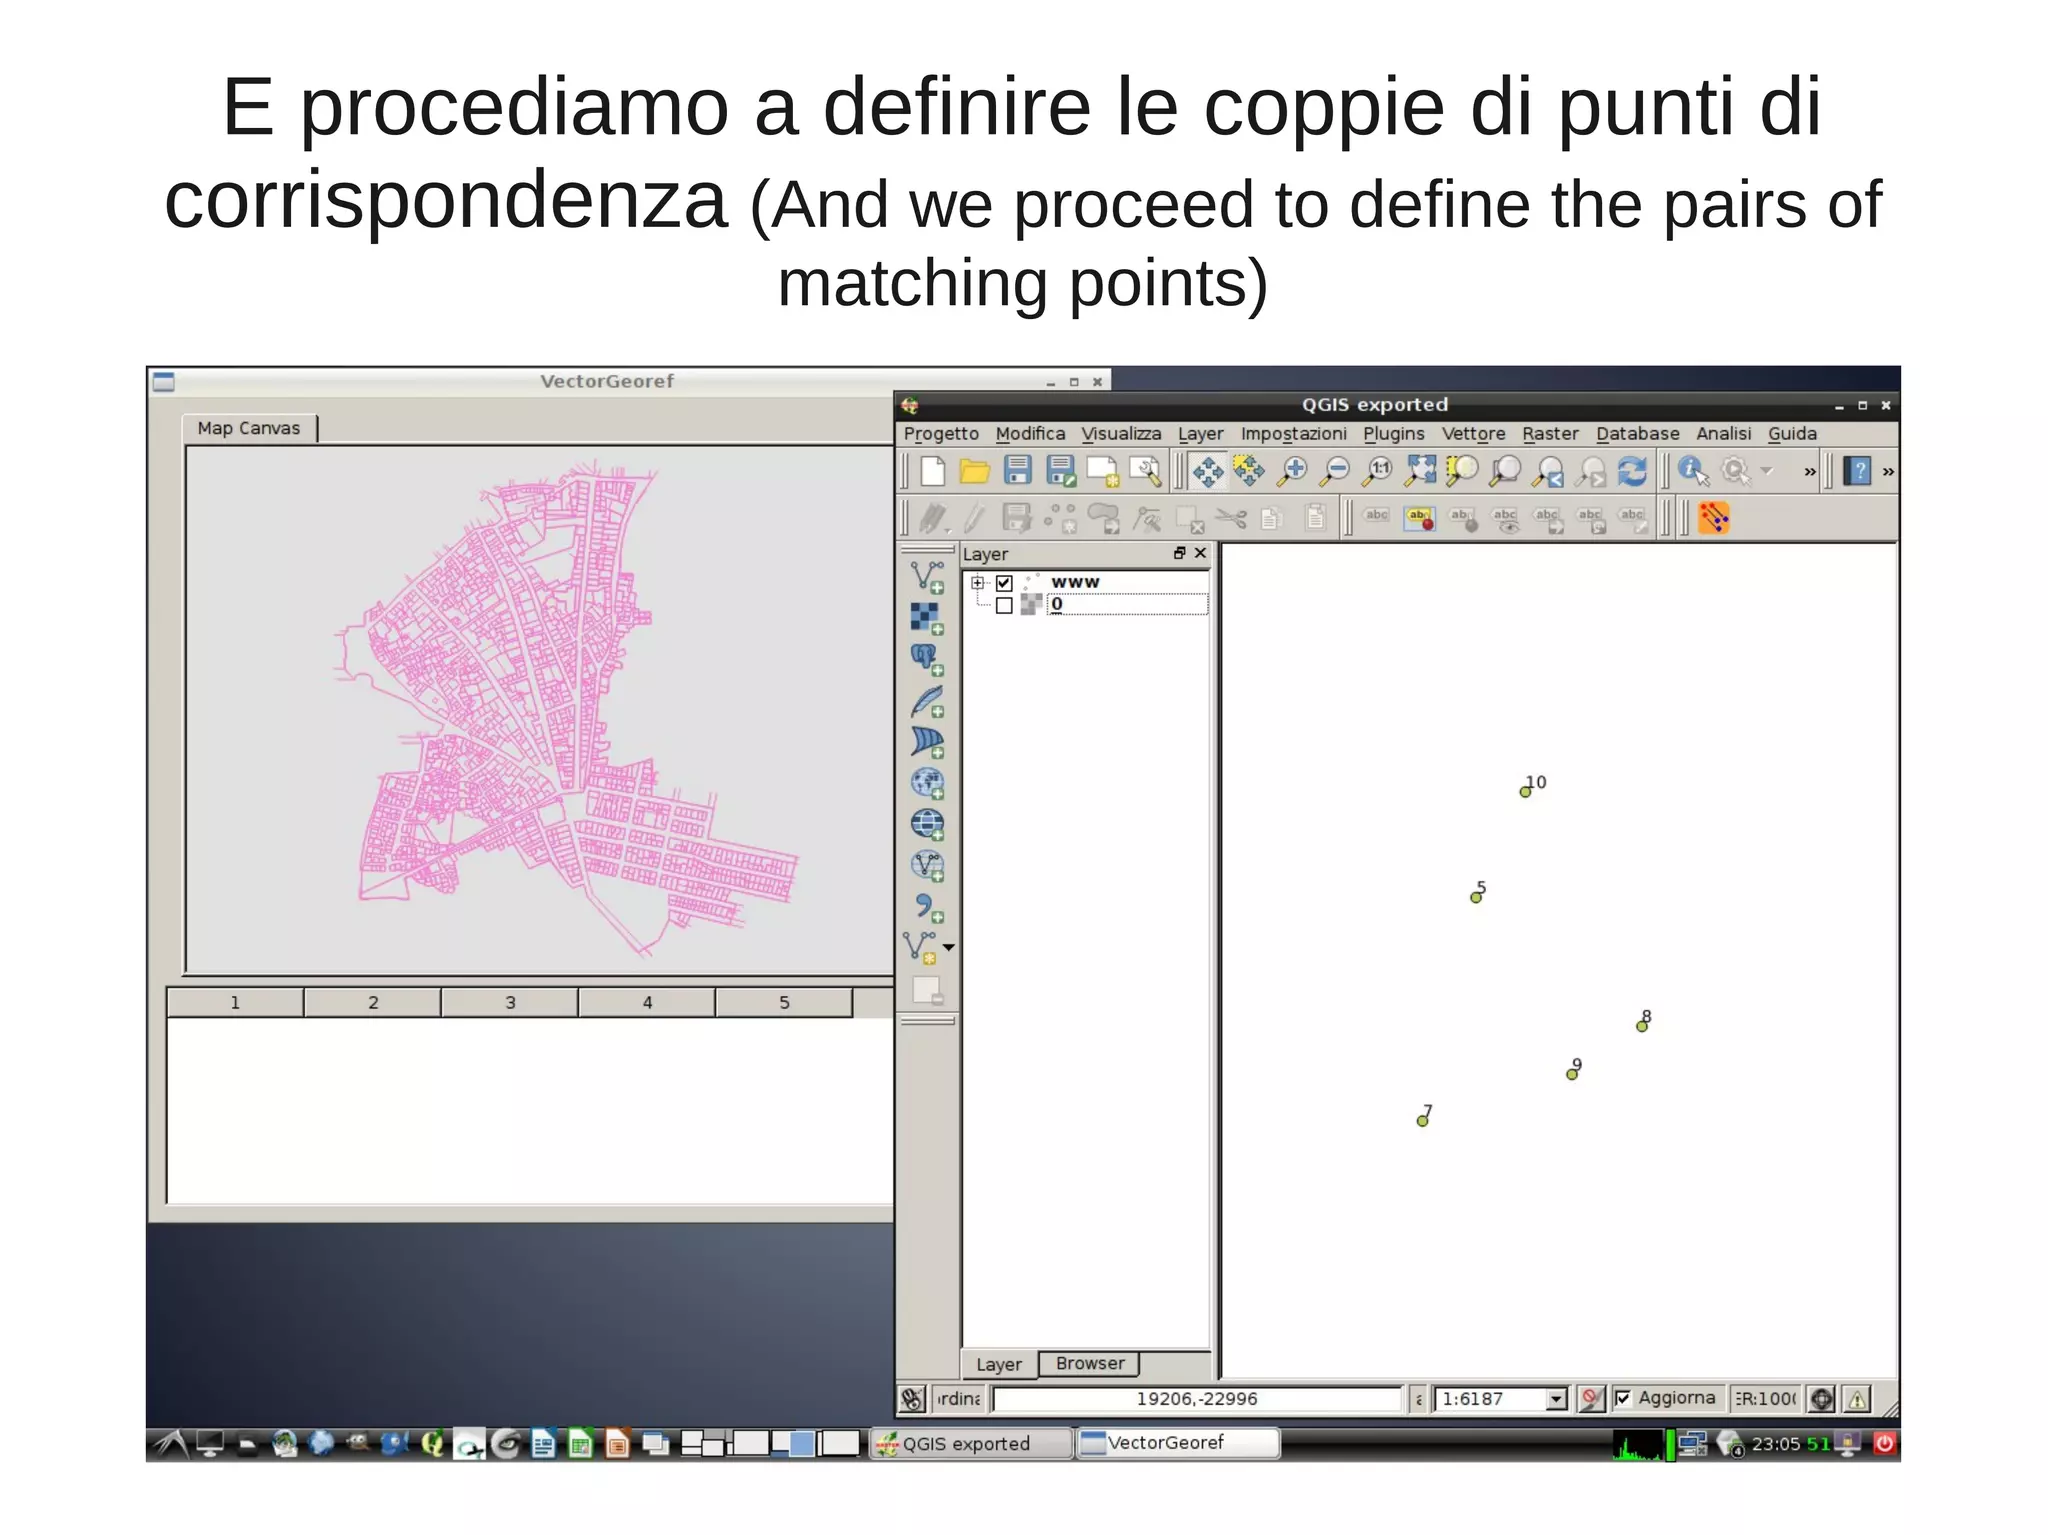Image resolution: width=2048 pixels, height=1535 pixels.
Task: Click Add PostGIS Layer elephant icon
Action: pos(927,659)
